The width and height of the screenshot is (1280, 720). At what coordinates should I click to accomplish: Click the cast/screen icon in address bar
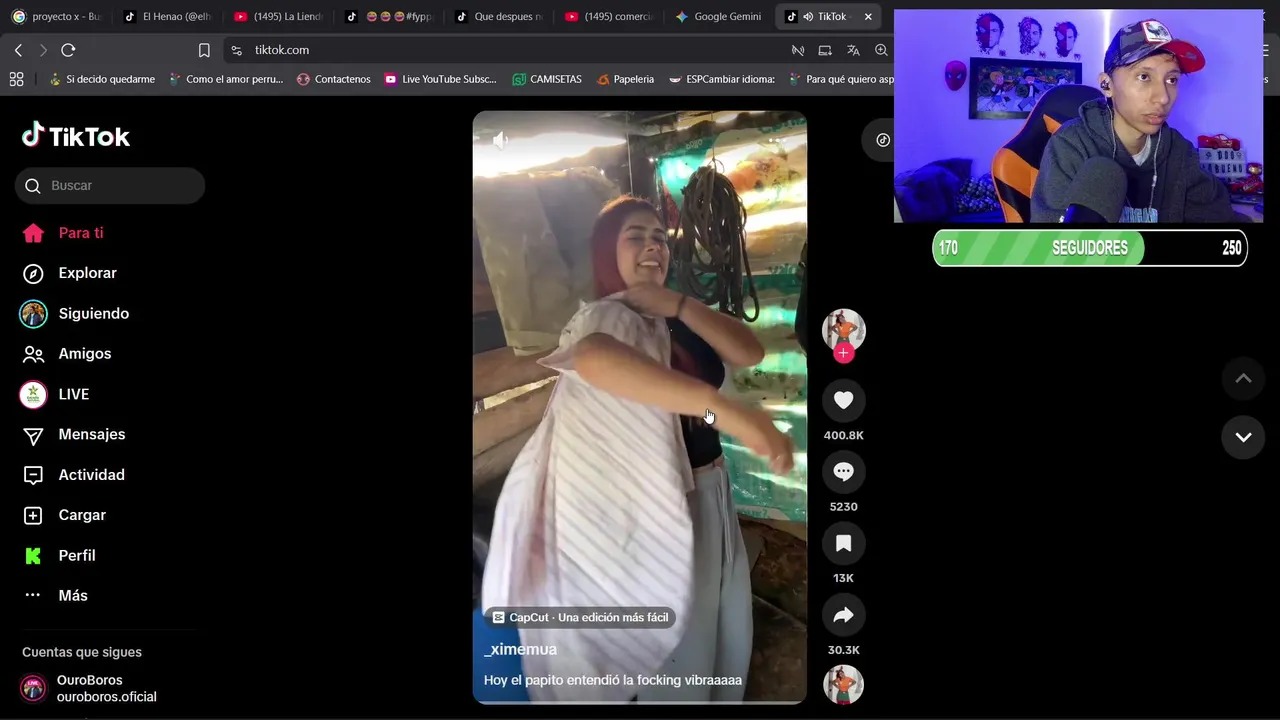coord(825,50)
